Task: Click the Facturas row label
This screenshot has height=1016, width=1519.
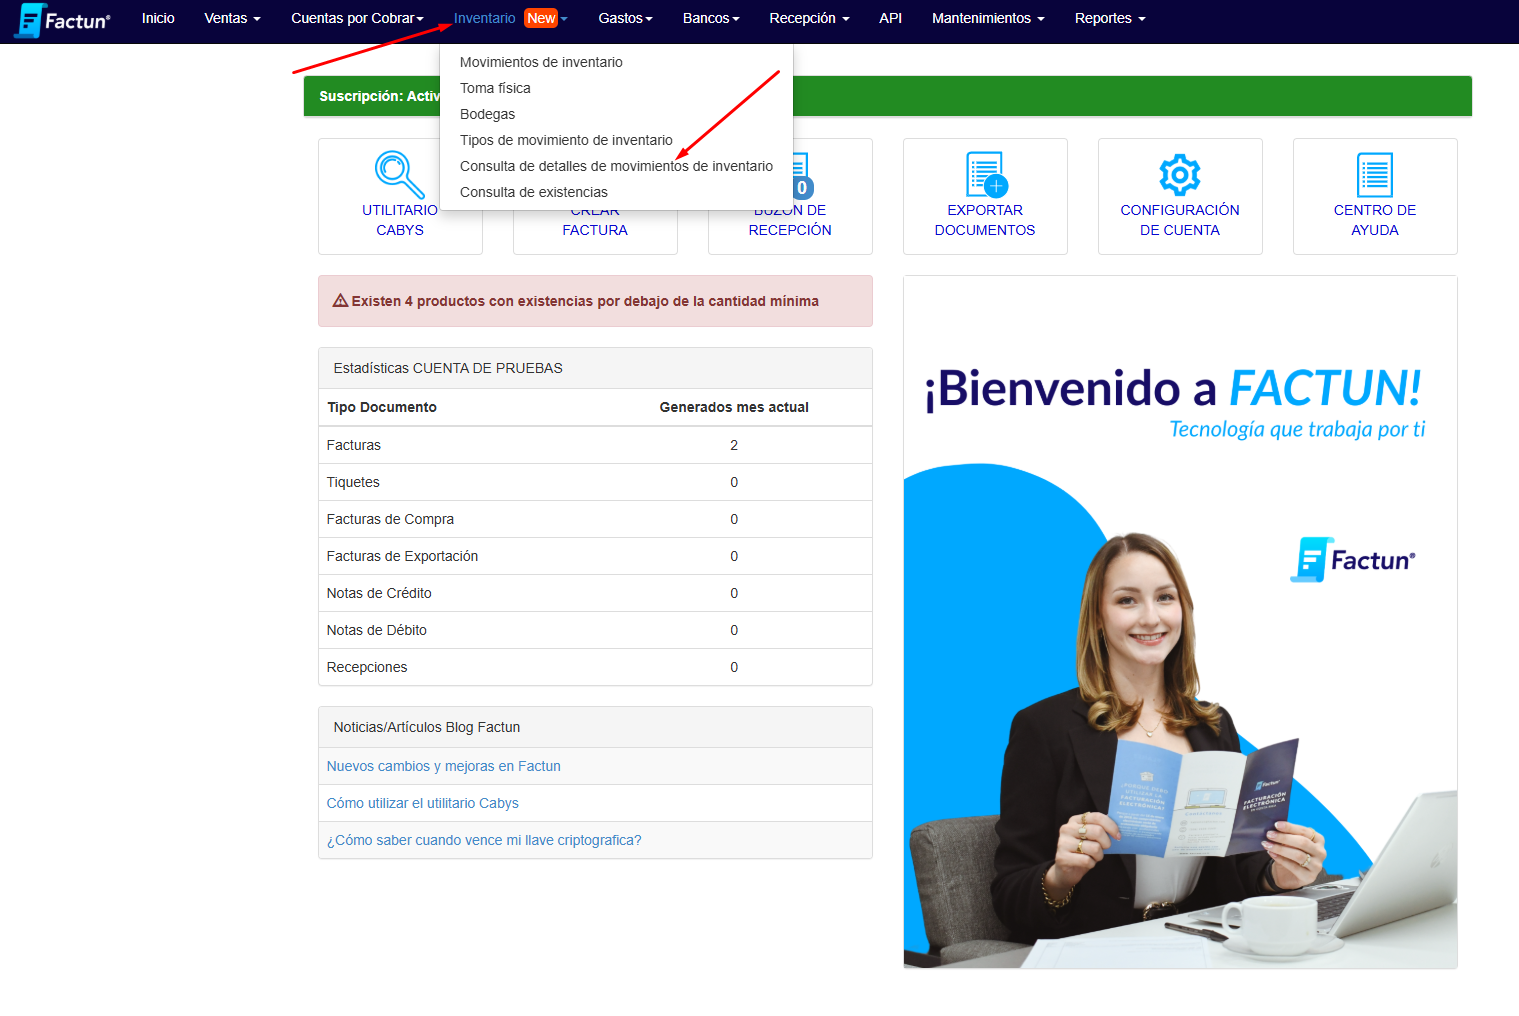Action: (x=353, y=445)
